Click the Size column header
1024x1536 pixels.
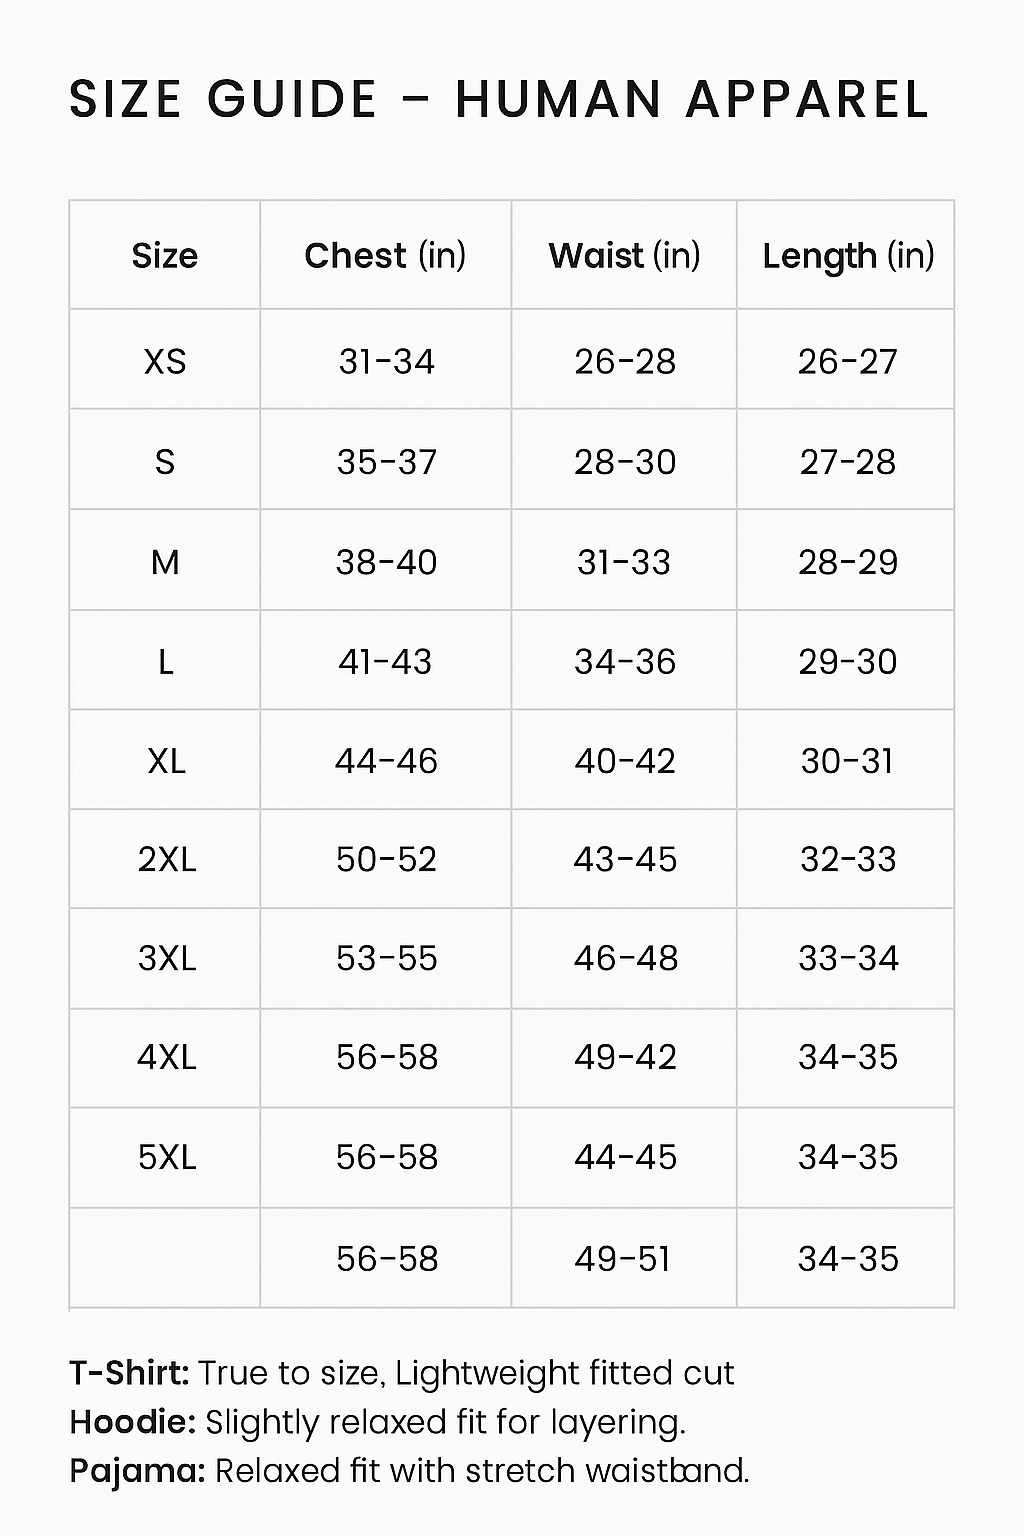165,256
